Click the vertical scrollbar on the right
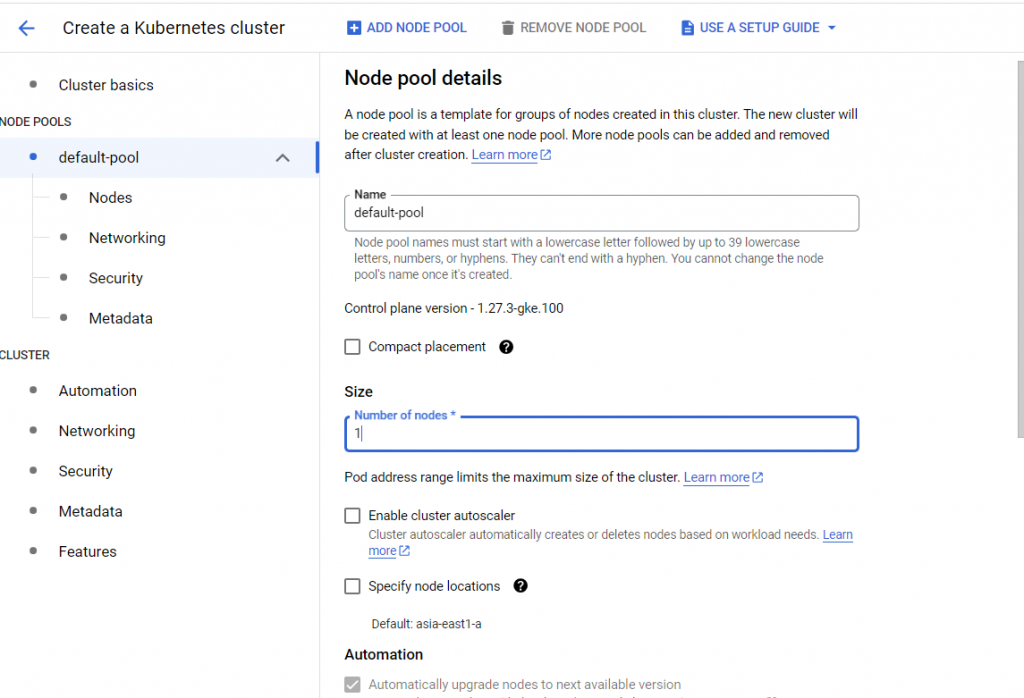 (x=1019, y=250)
